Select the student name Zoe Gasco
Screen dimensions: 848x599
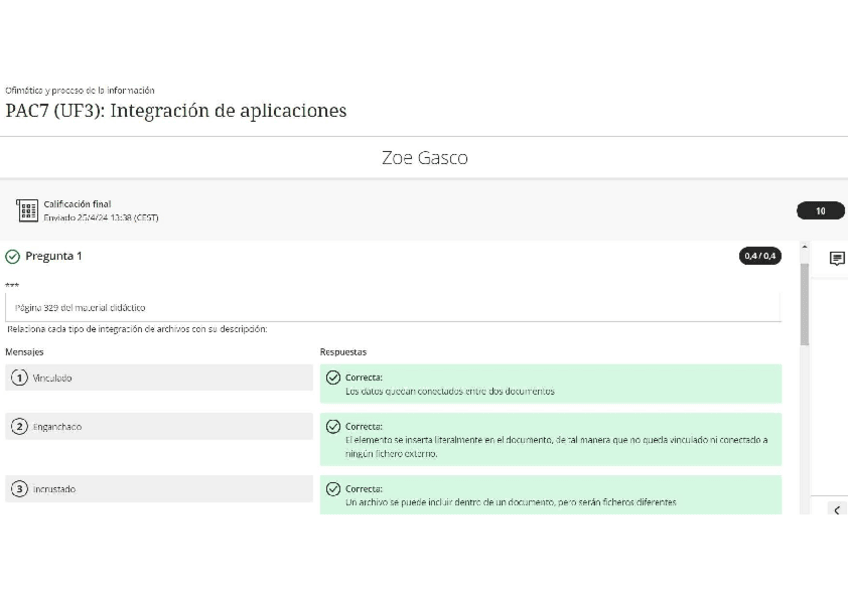(424, 158)
